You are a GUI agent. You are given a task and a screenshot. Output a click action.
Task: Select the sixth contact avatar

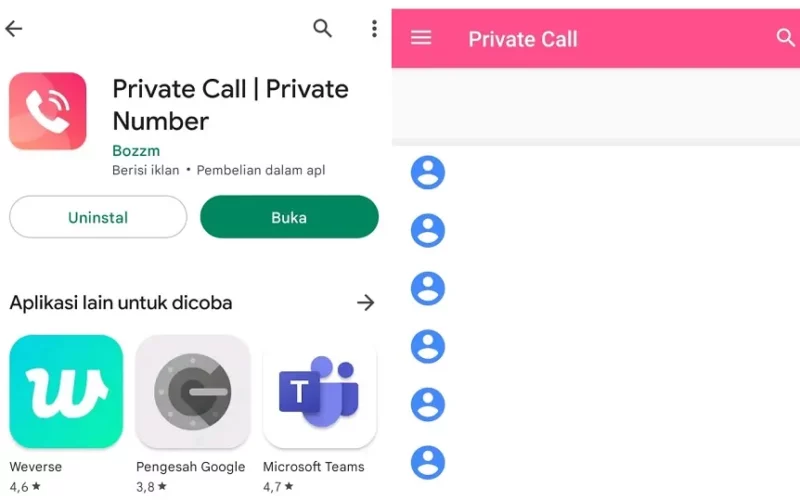coord(428,463)
